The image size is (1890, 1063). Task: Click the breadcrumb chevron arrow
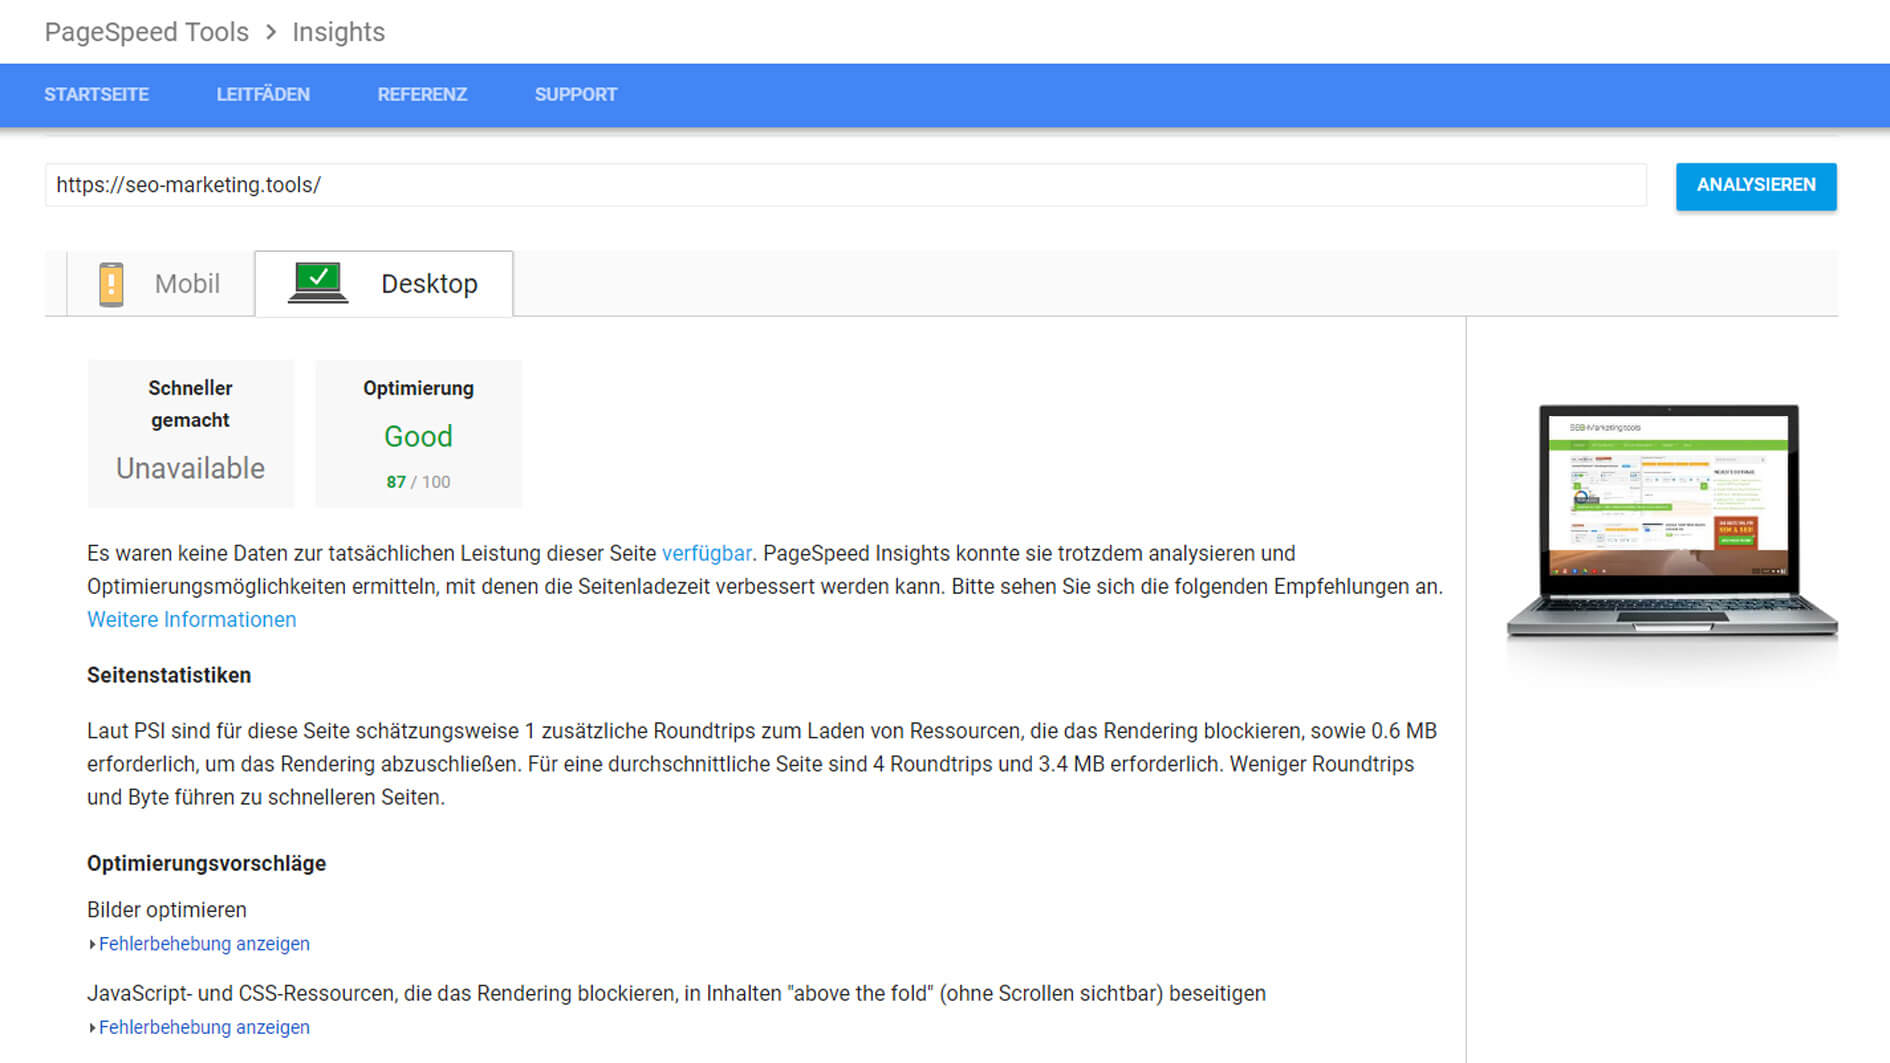pos(271,32)
